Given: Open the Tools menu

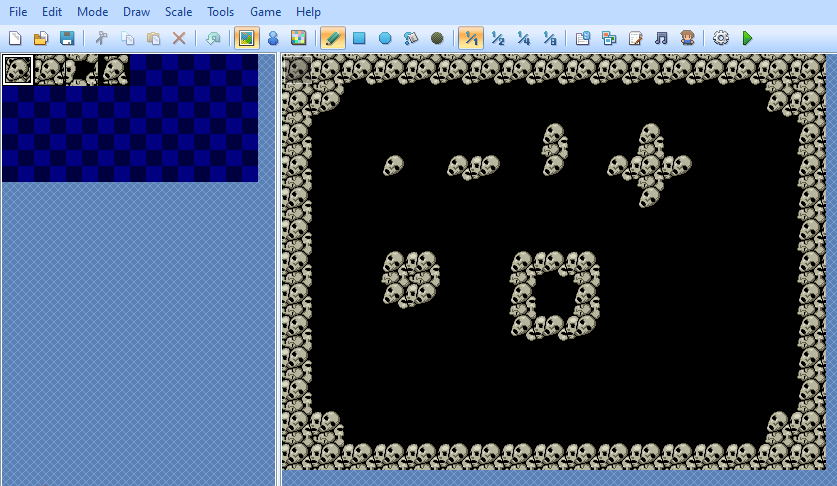Looking at the screenshot, I should 220,12.
